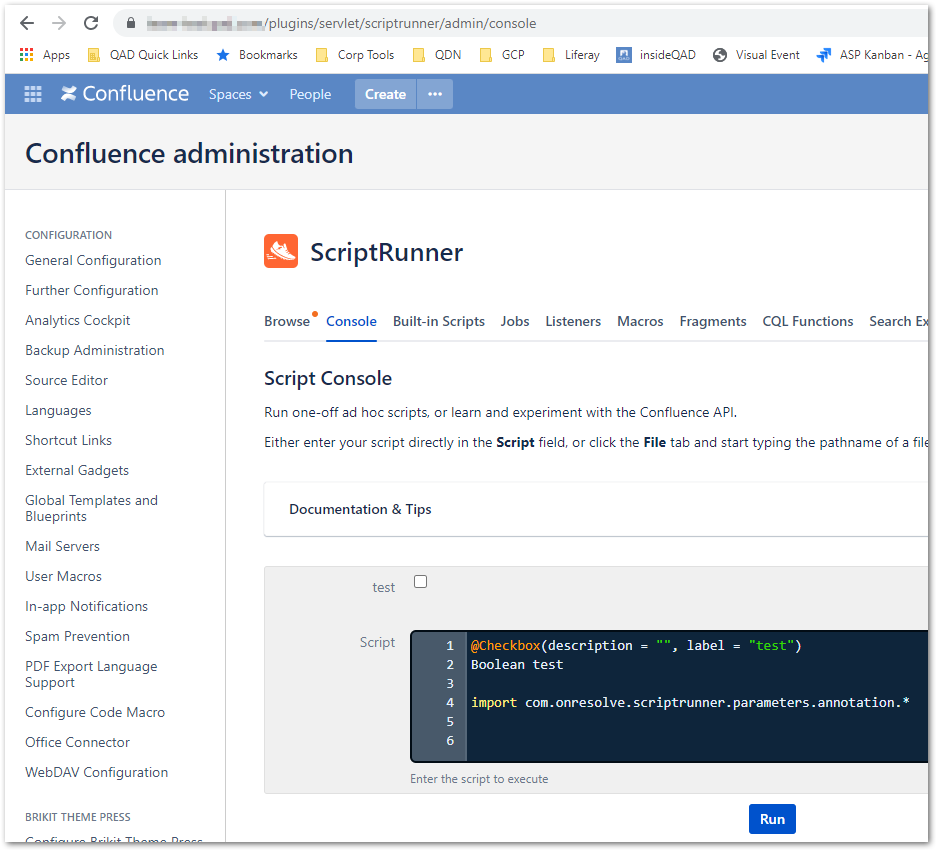
Task: Open PDF Export Language Support
Action: [x=91, y=674]
